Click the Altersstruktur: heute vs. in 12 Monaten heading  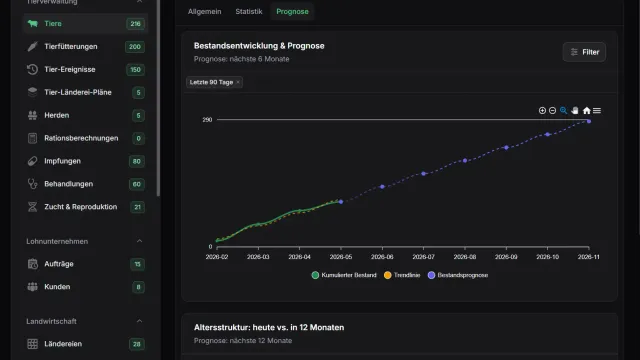(269, 327)
